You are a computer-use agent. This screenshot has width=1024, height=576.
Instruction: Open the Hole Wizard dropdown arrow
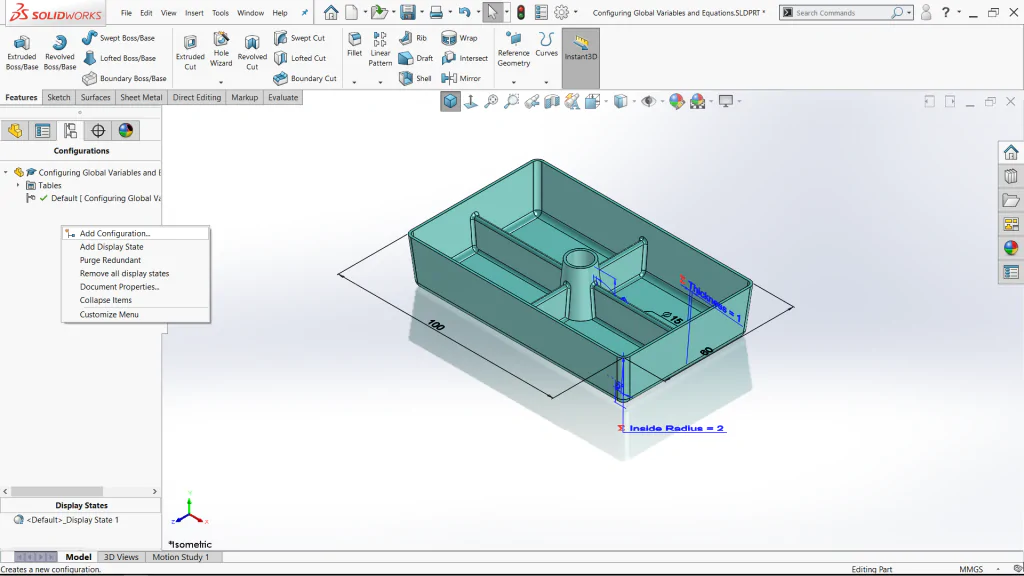click(221, 82)
